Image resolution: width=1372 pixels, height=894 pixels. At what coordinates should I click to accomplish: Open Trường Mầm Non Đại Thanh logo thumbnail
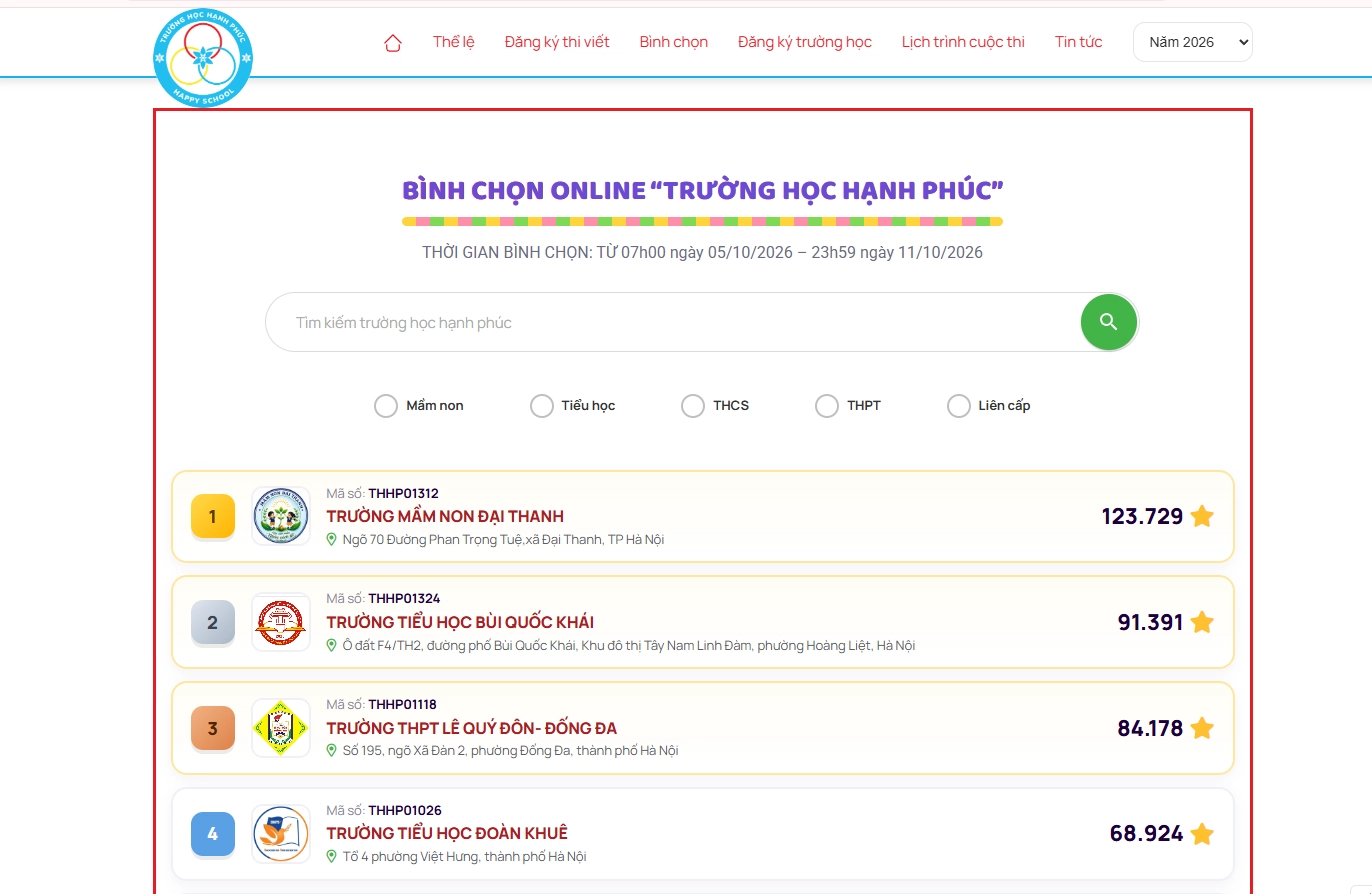tap(281, 516)
